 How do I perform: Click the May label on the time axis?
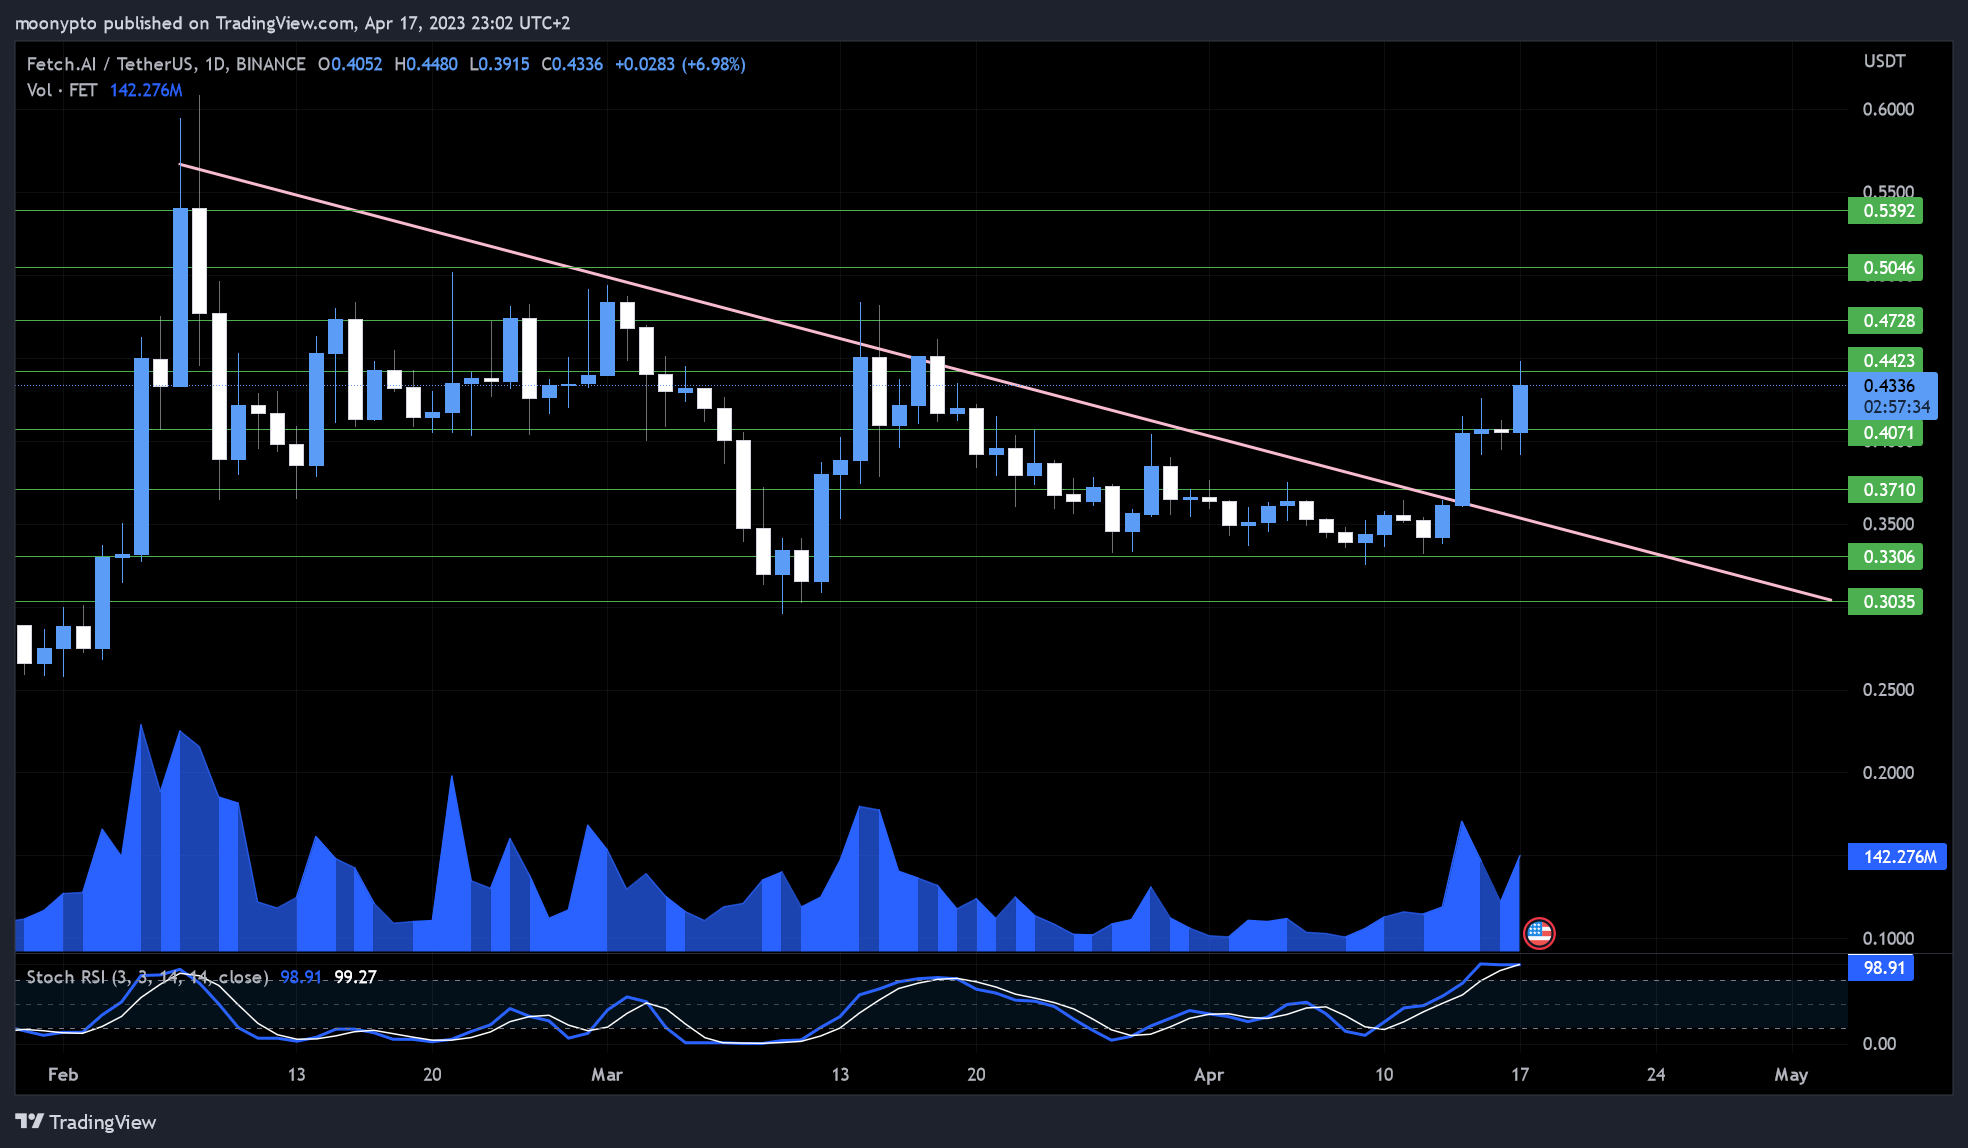point(1791,1075)
